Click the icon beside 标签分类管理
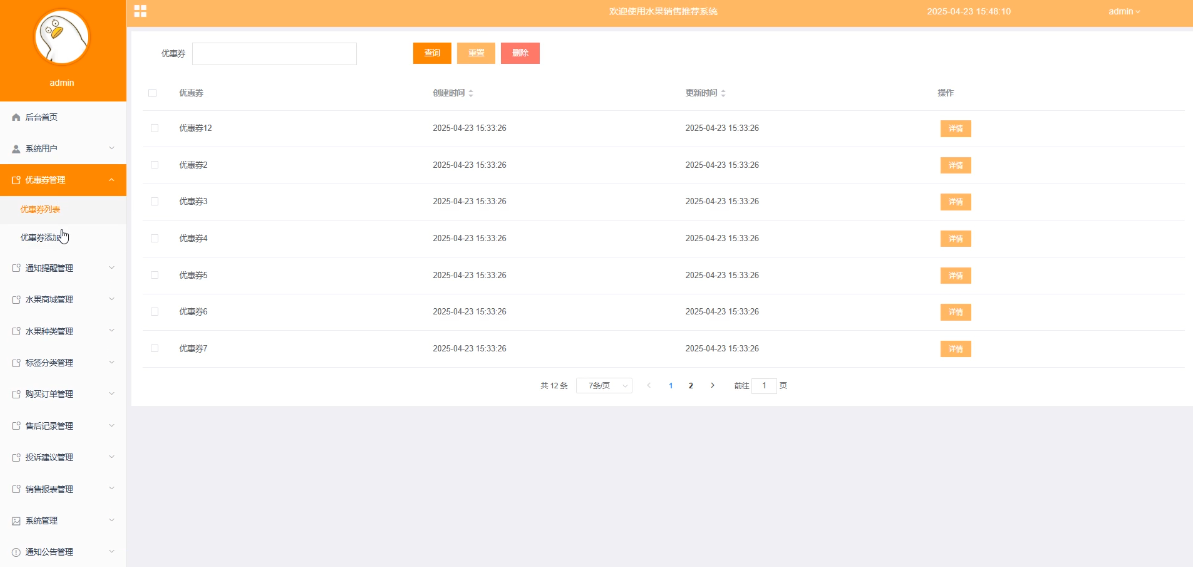Screen dimensions: 1193x567 [16, 363]
